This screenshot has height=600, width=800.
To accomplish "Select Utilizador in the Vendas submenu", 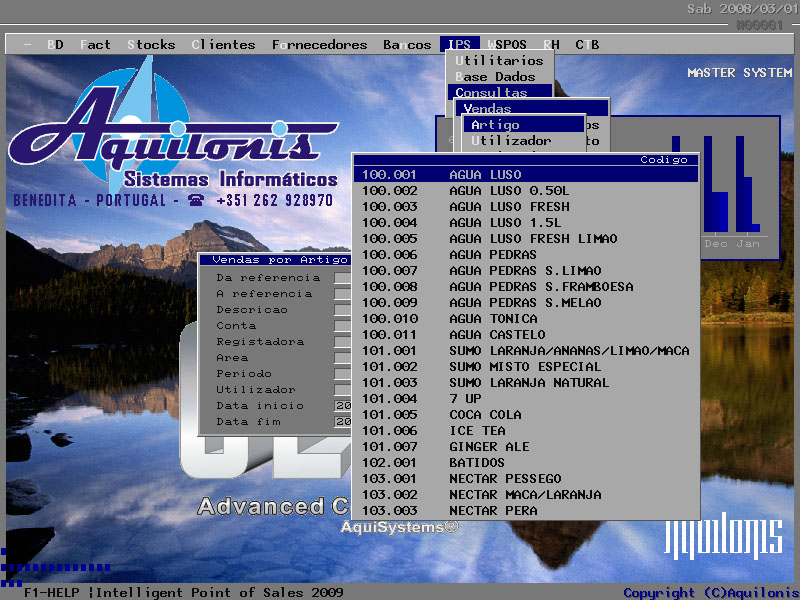I will click(x=511, y=141).
